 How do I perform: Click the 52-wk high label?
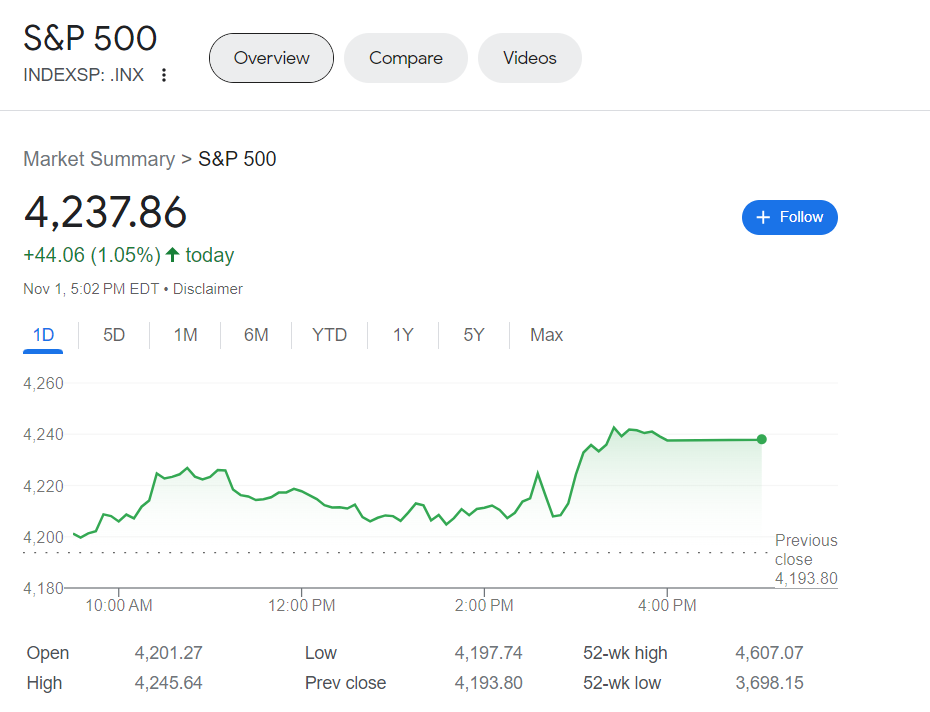pos(625,653)
